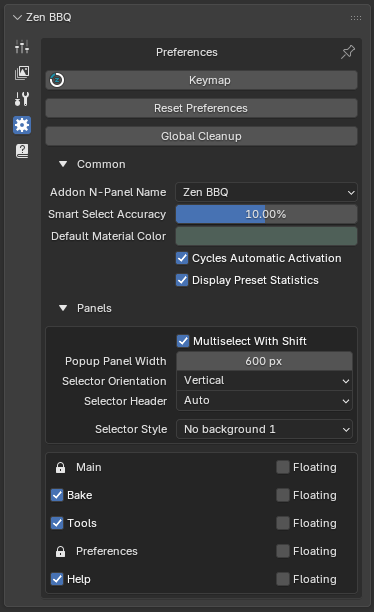Click the Keymap button
Screen dimensions: 374x612
(x=201, y=80)
